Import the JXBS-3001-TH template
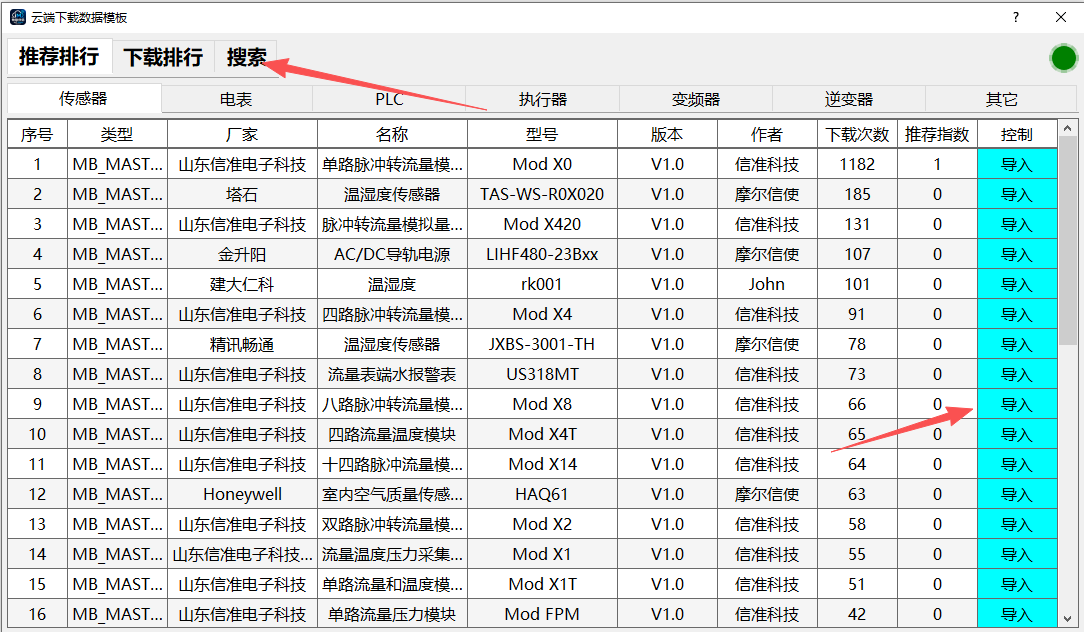The image size is (1084, 632). 1017,344
